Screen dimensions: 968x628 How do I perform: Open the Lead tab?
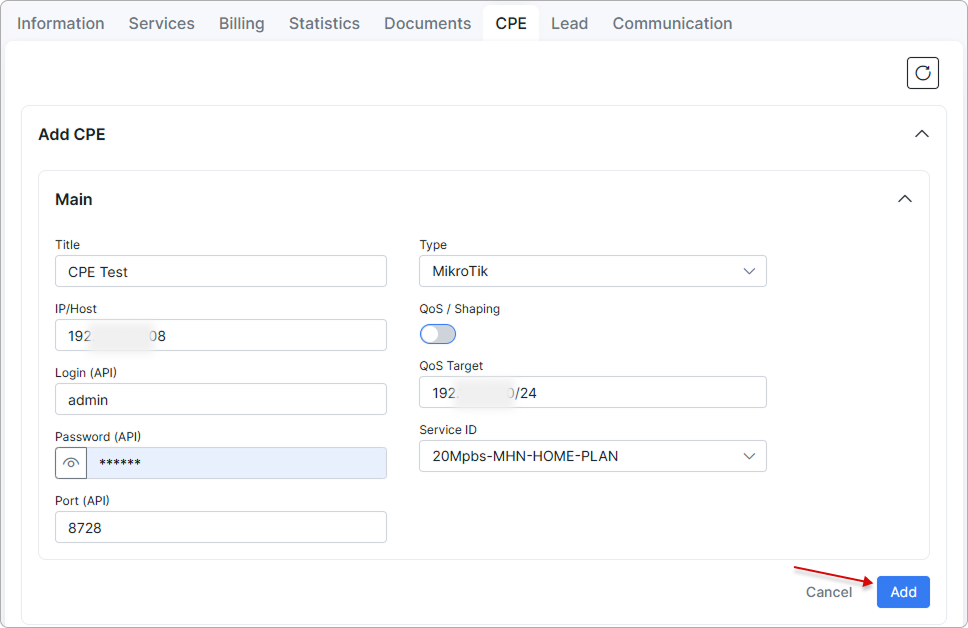point(569,23)
